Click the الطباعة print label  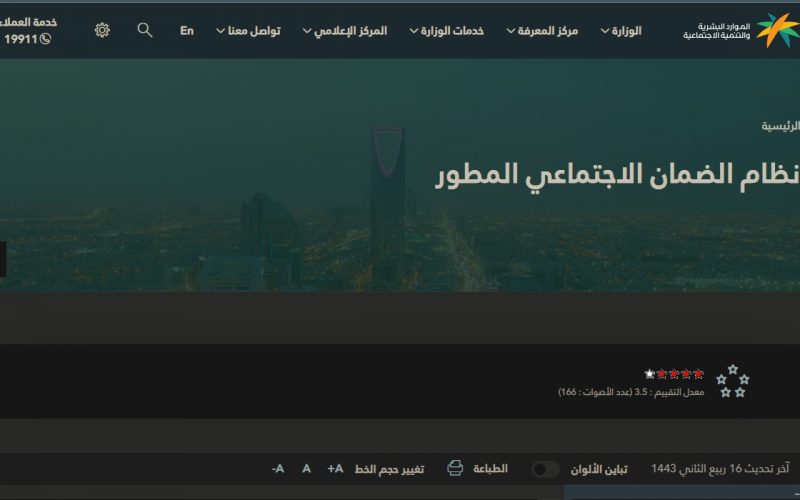[490, 468]
